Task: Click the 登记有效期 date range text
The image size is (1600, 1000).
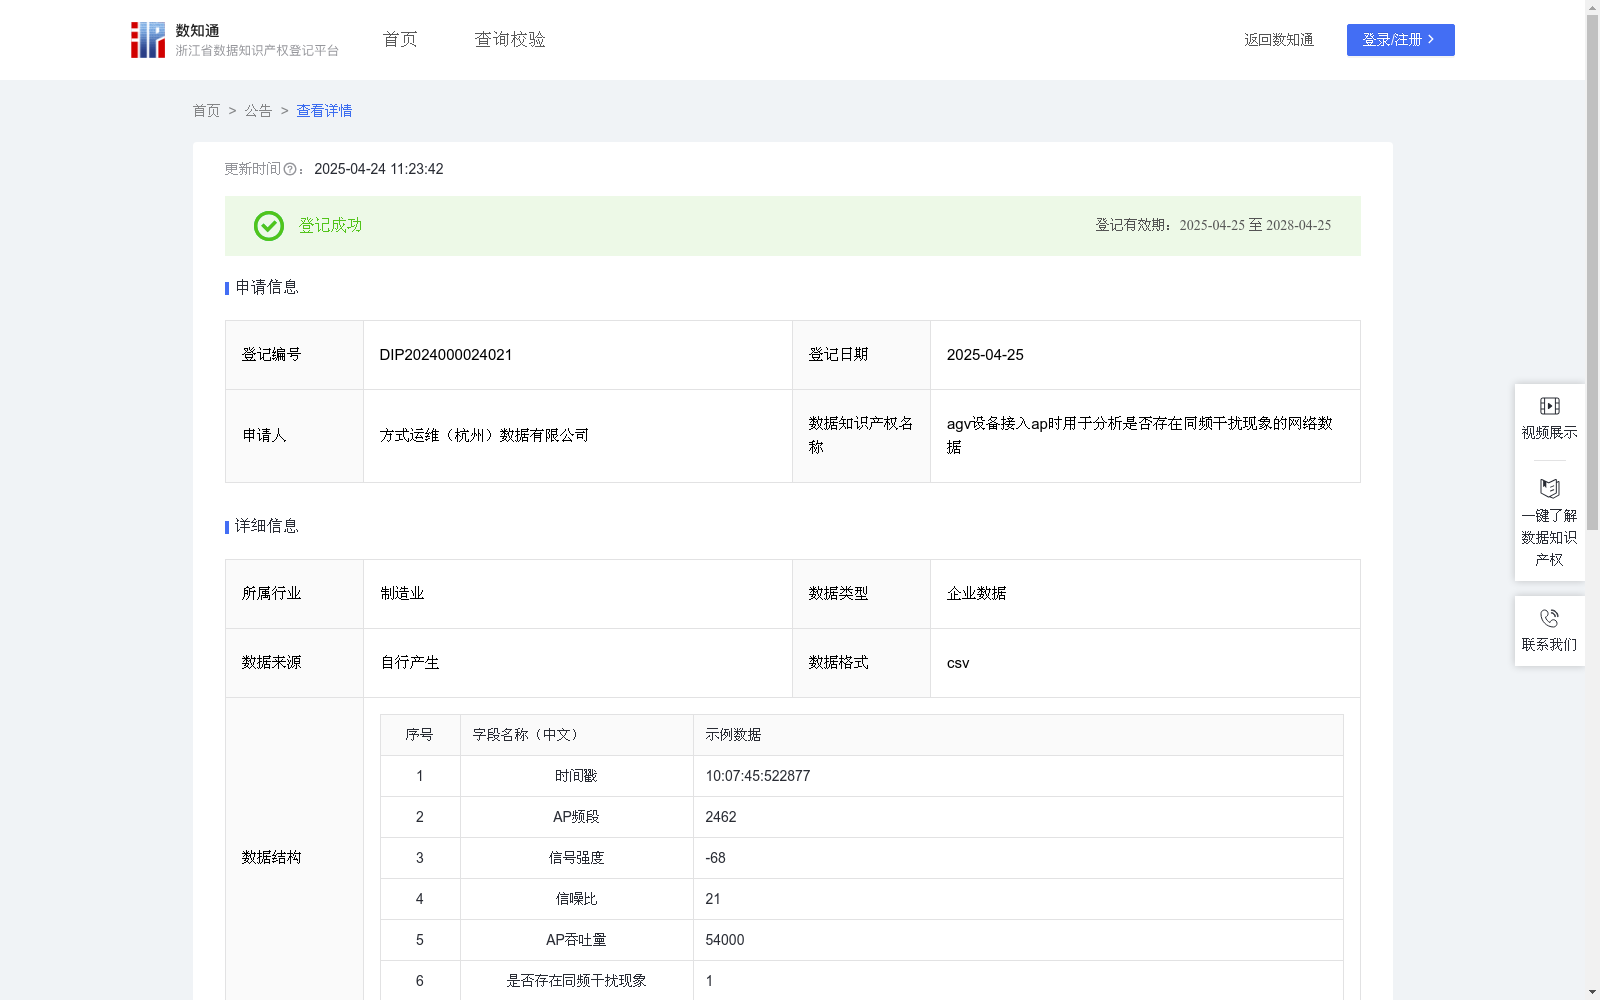Action: point(1213,225)
